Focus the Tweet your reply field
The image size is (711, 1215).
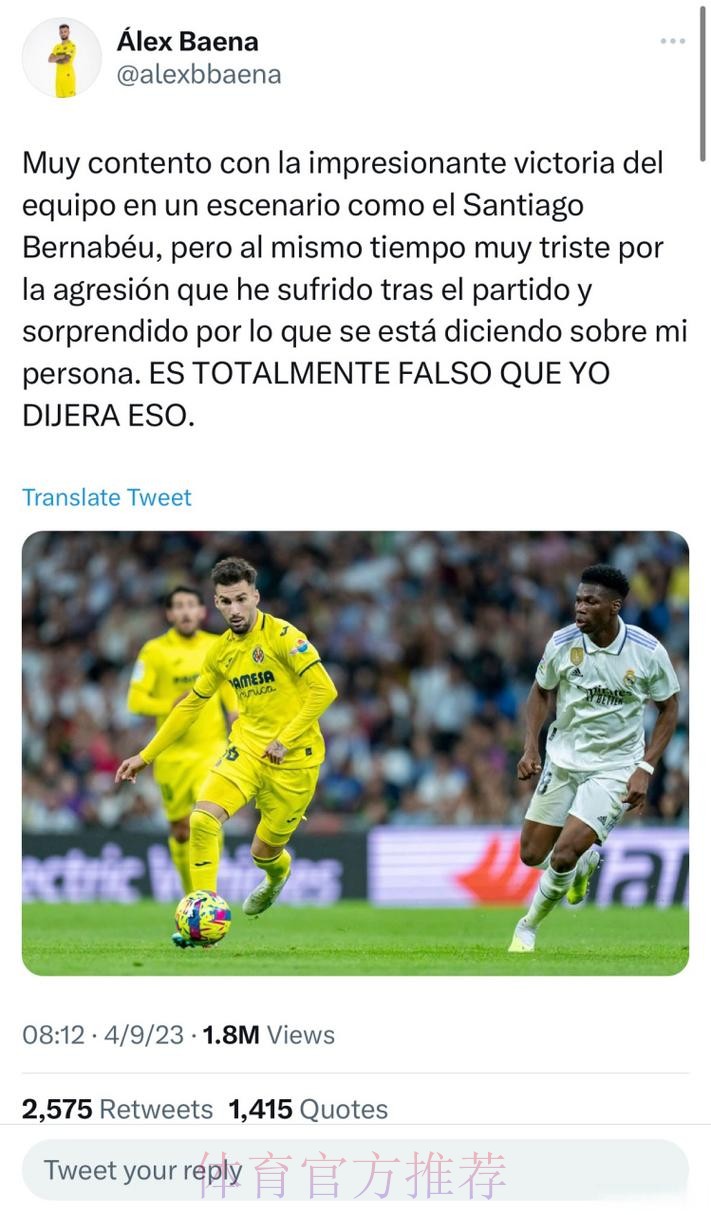click(355, 1170)
